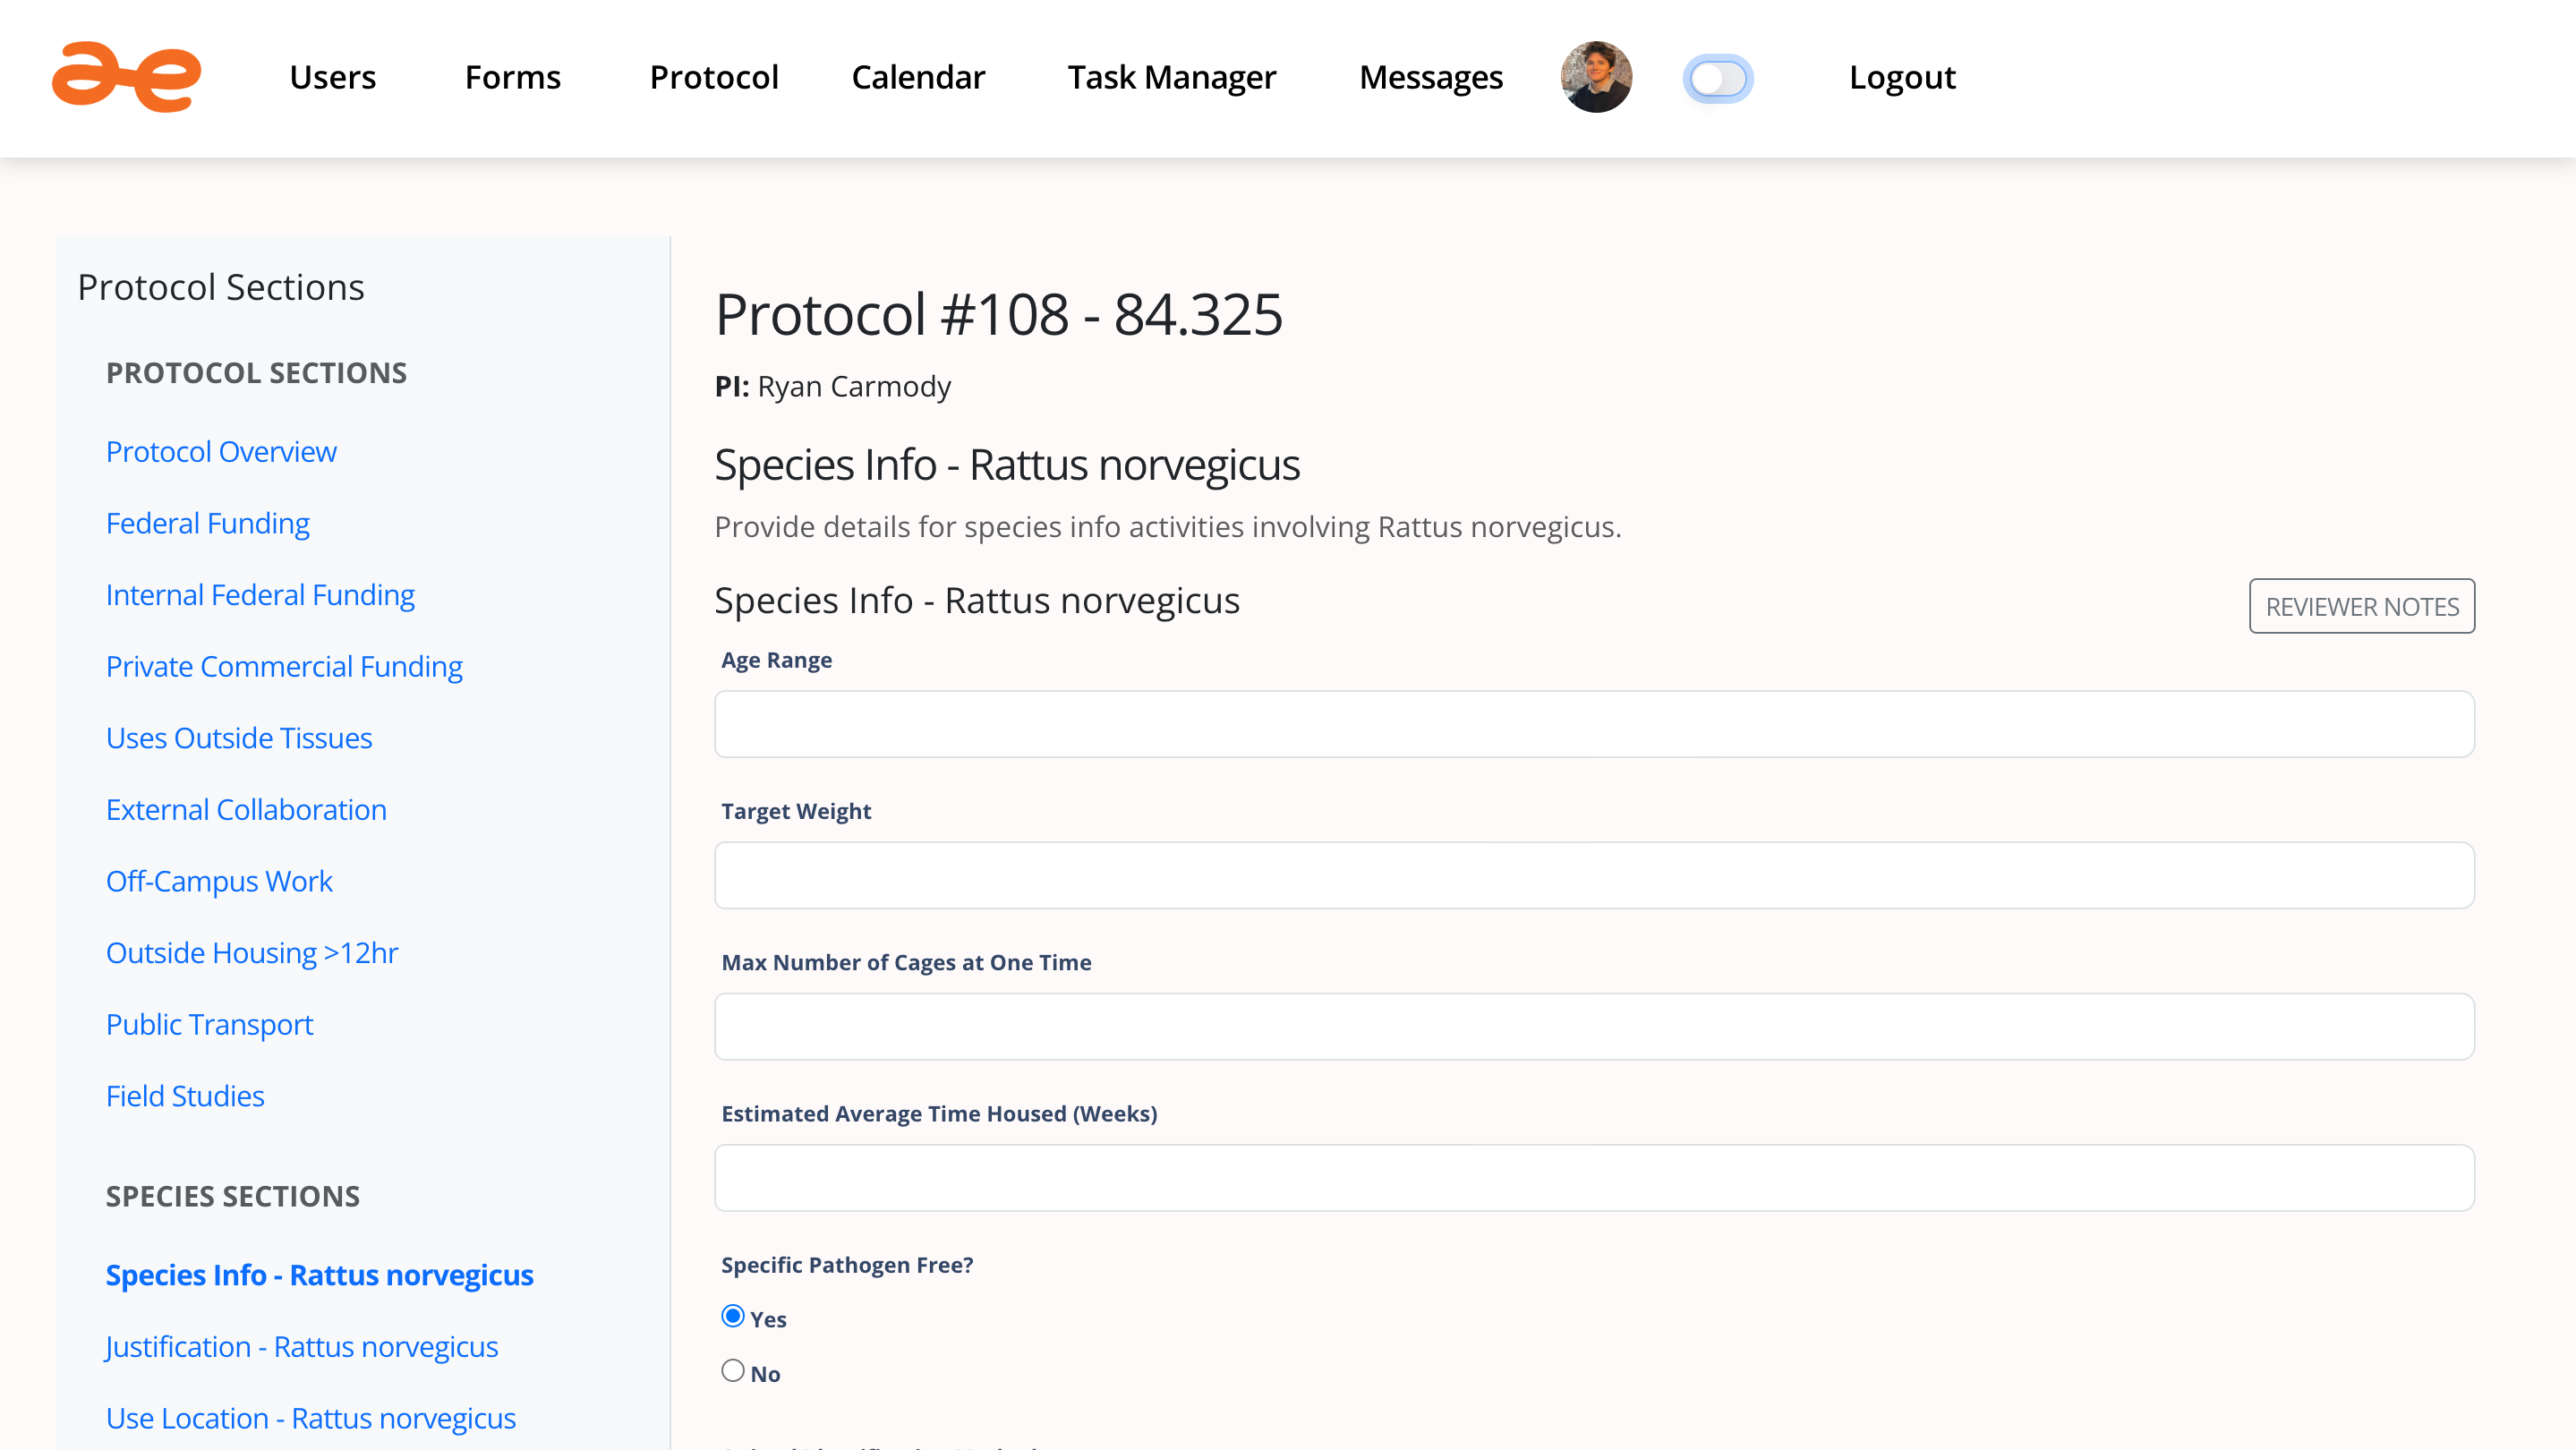Viewport: 2576px width, 1450px height.
Task: Open the Task Manager page
Action: [x=1171, y=77]
